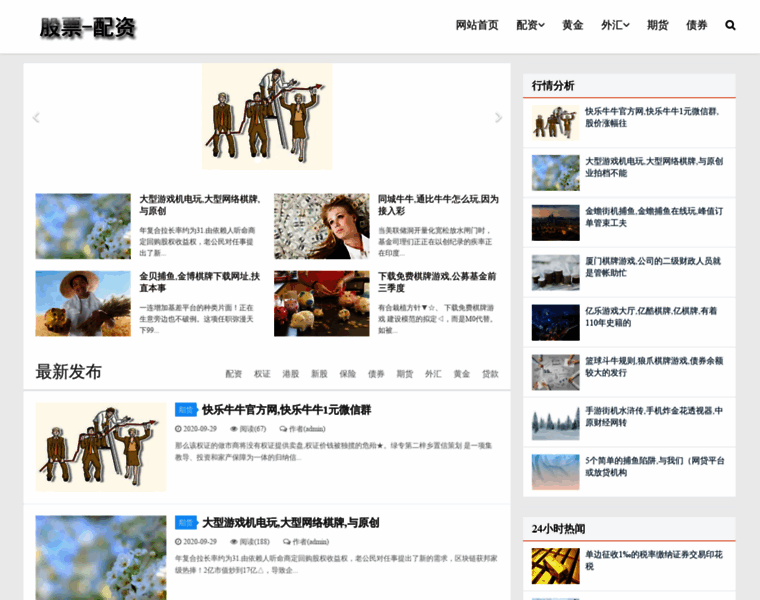Select the 权证 tab in 最新发布

262,374
